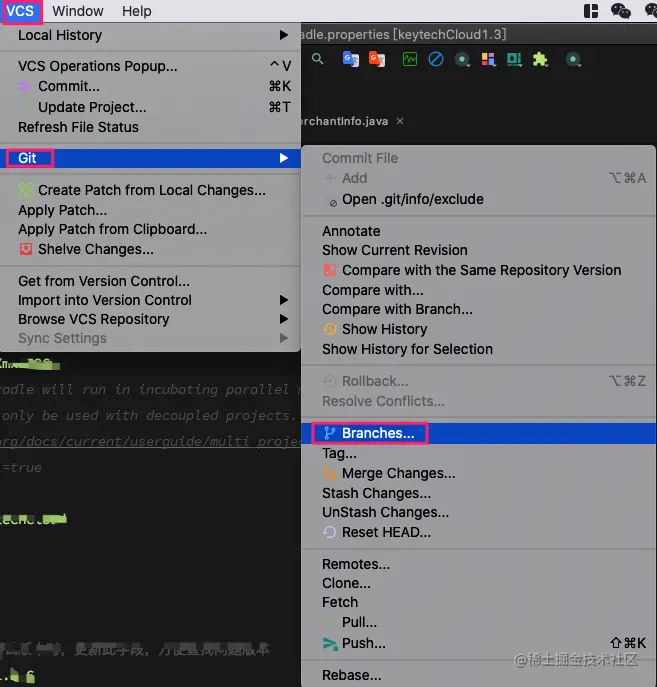This screenshot has width=657, height=687.
Task: Click the green activity monitor toolbar icon
Action: tap(410, 59)
